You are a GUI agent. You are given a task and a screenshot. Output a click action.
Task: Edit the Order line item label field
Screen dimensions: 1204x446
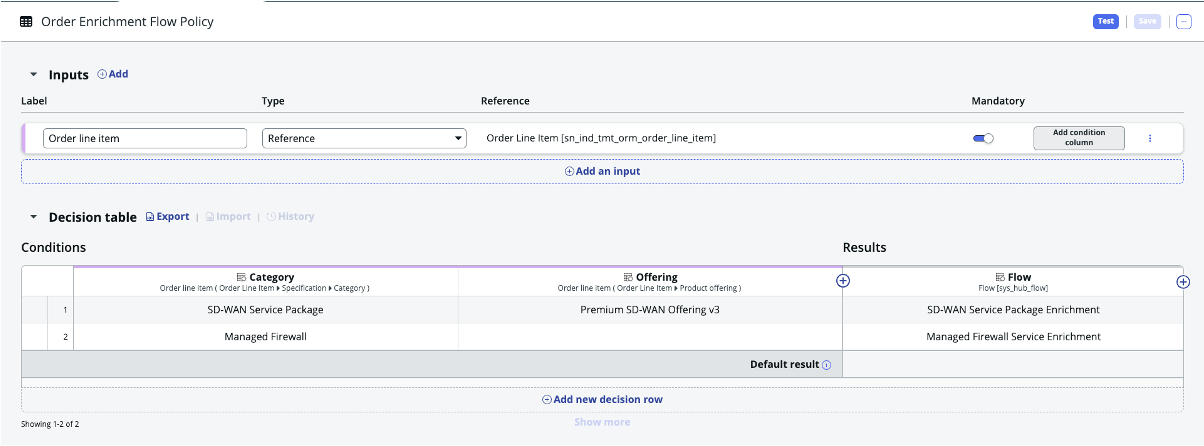[x=145, y=138]
